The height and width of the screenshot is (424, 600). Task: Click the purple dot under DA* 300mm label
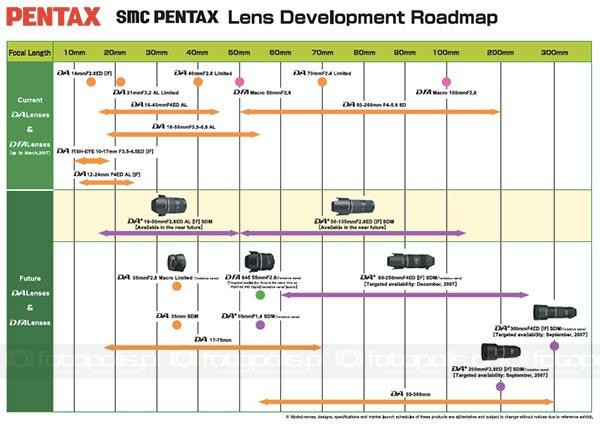[x=554, y=346]
